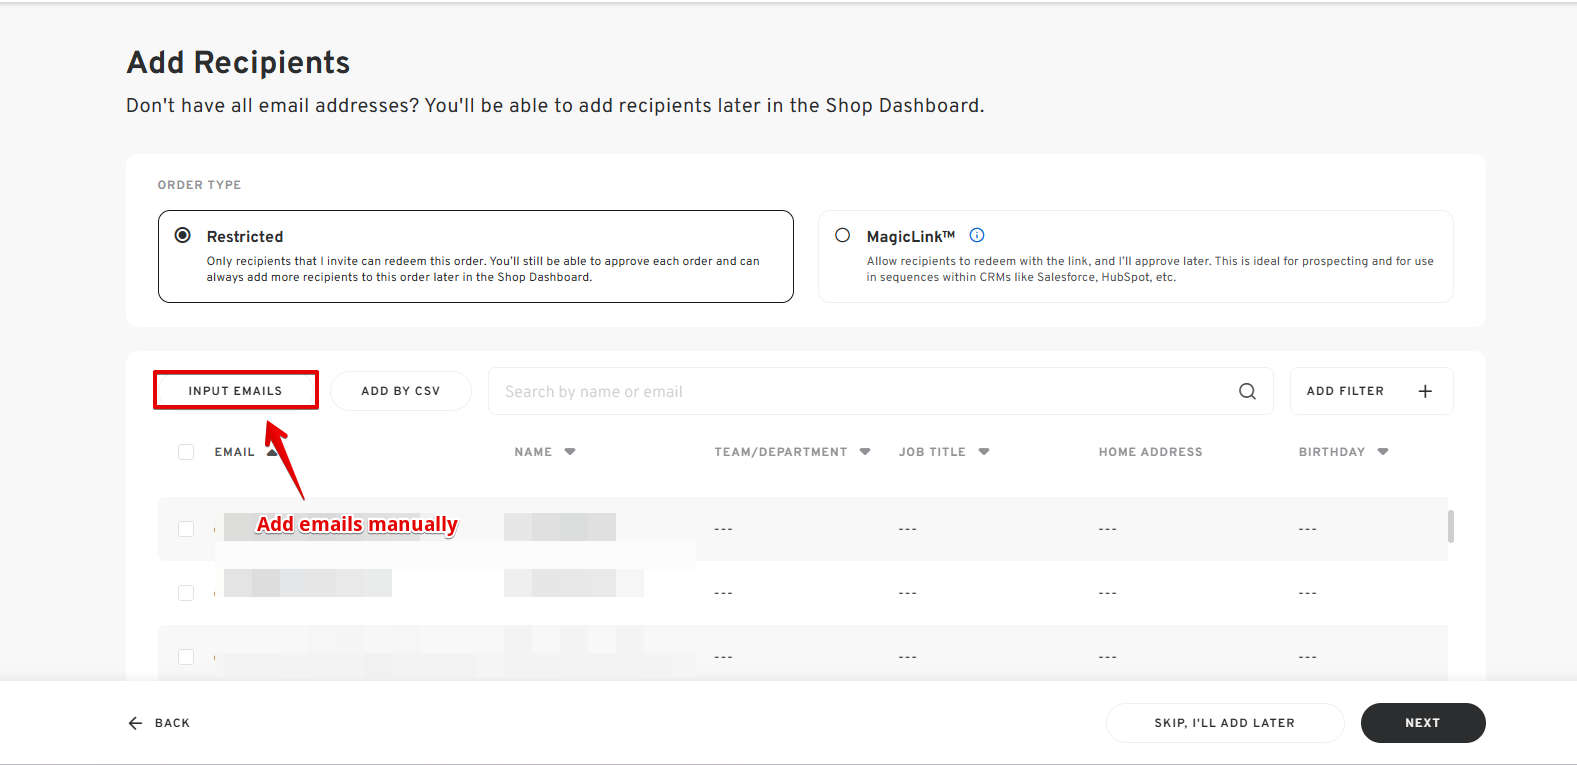Click the MagicLink info icon
Screen dimensions: 1577x765
tap(977, 236)
